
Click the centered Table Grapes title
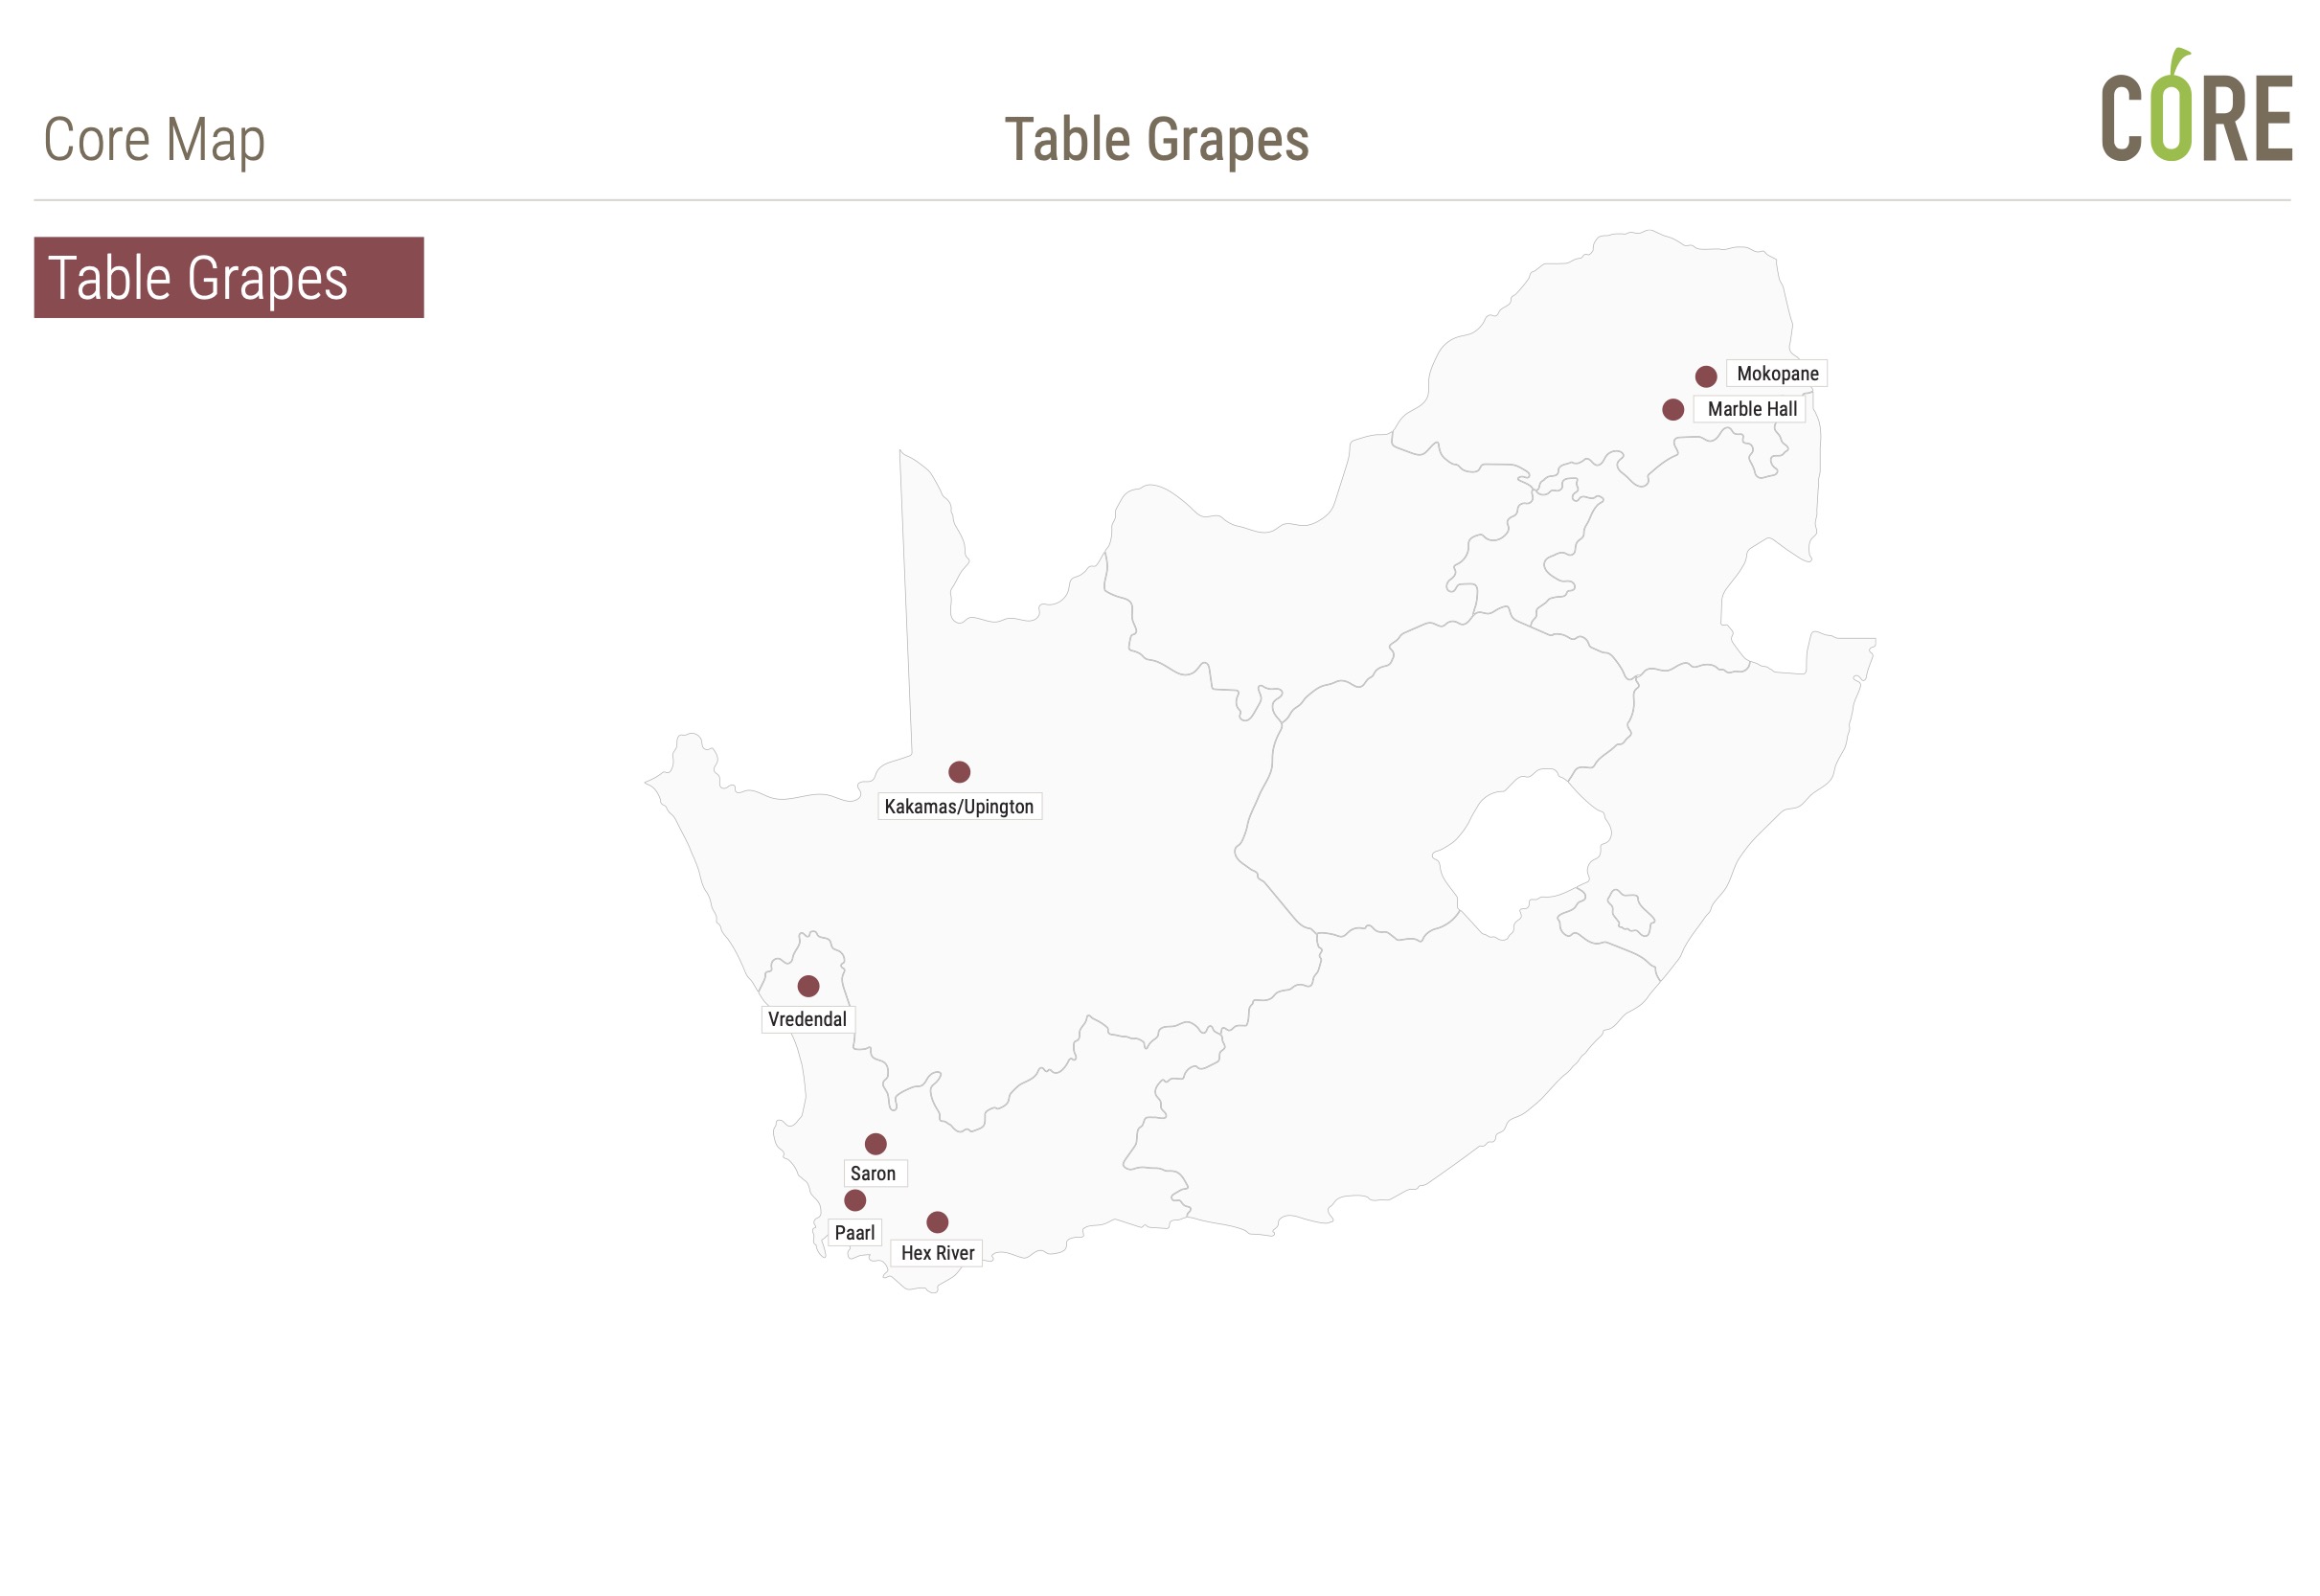[x=1157, y=140]
